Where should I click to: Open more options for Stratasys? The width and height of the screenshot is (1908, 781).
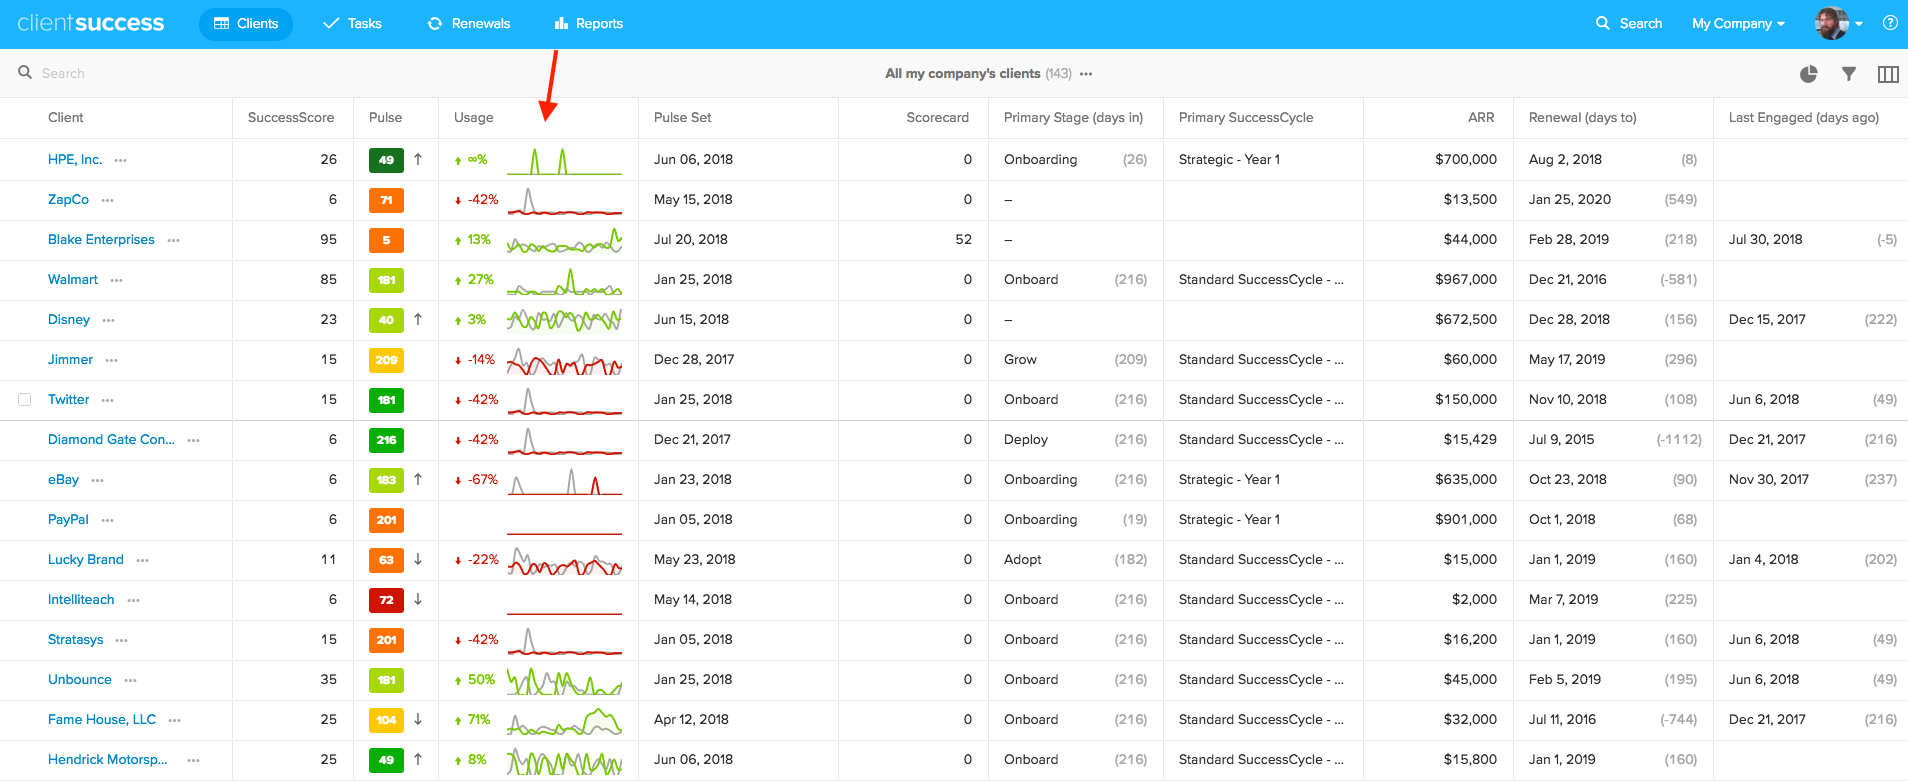(122, 641)
